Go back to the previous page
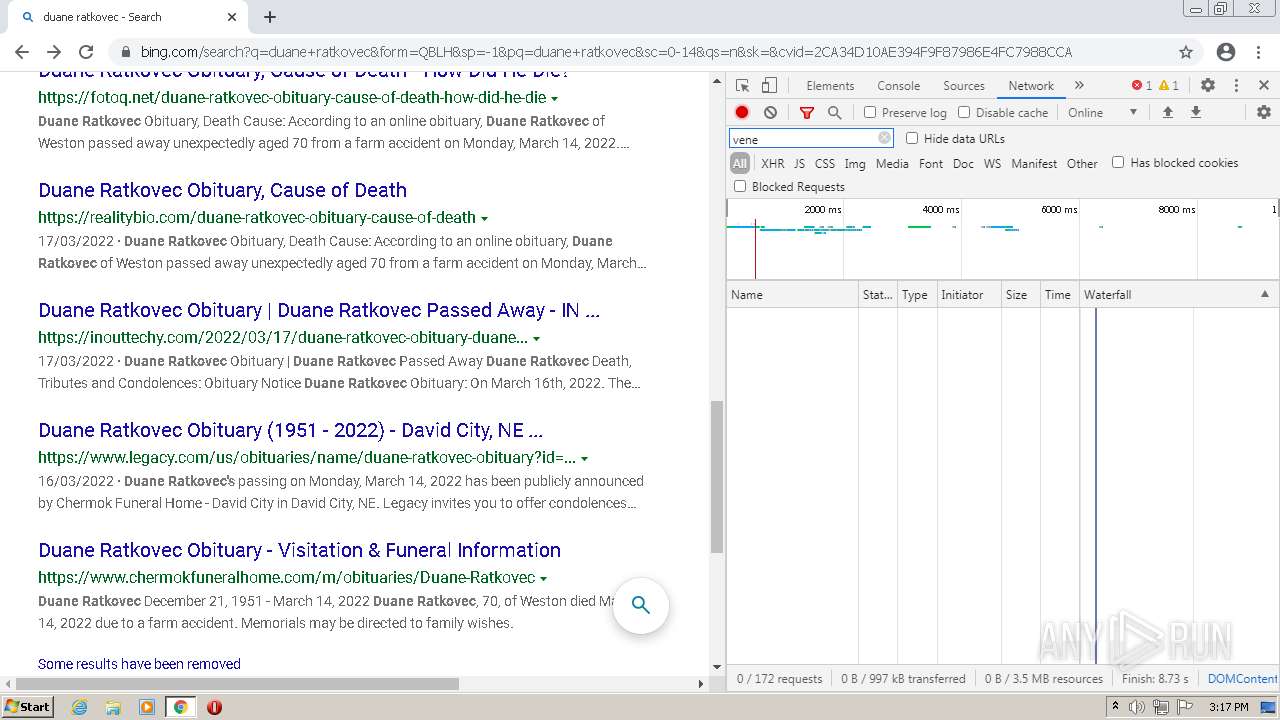Image resolution: width=1280 pixels, height=720 pixels. [22, 52]
